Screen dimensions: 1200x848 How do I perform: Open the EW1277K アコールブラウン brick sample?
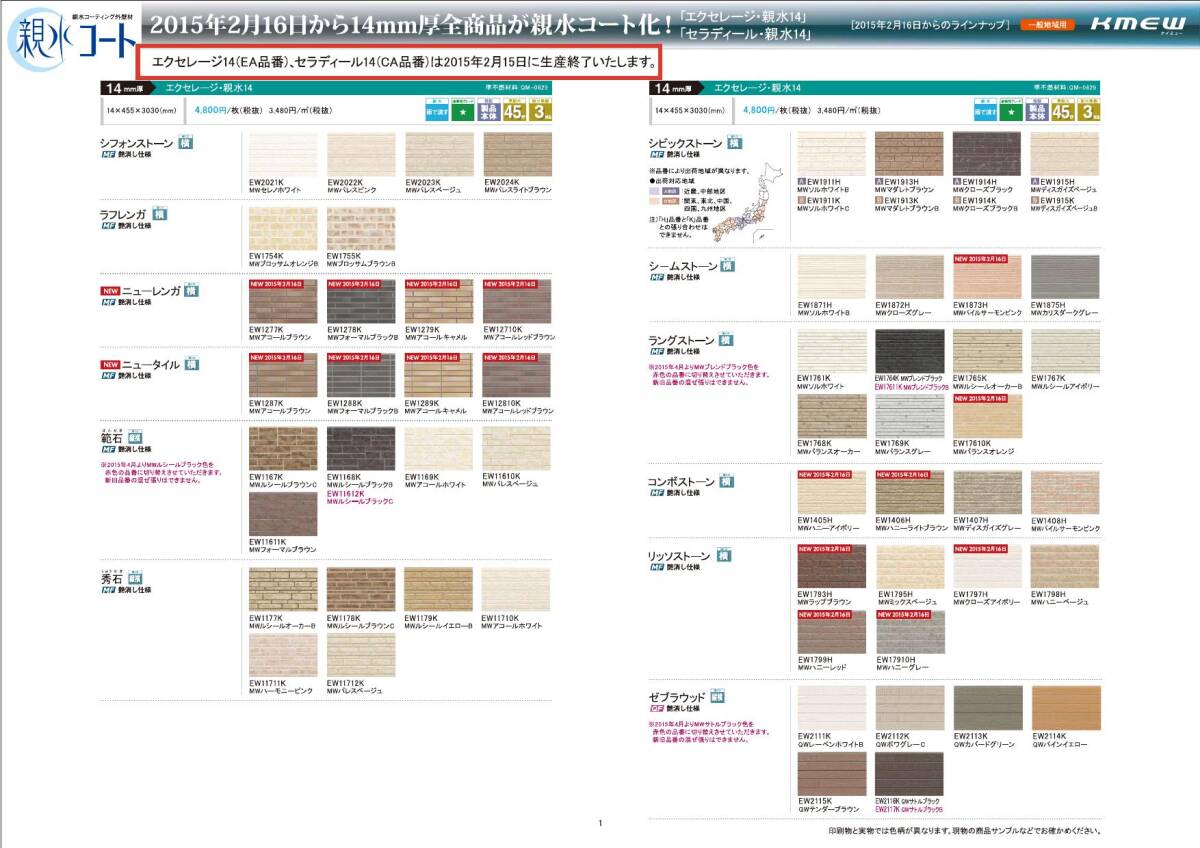[283, 302]
